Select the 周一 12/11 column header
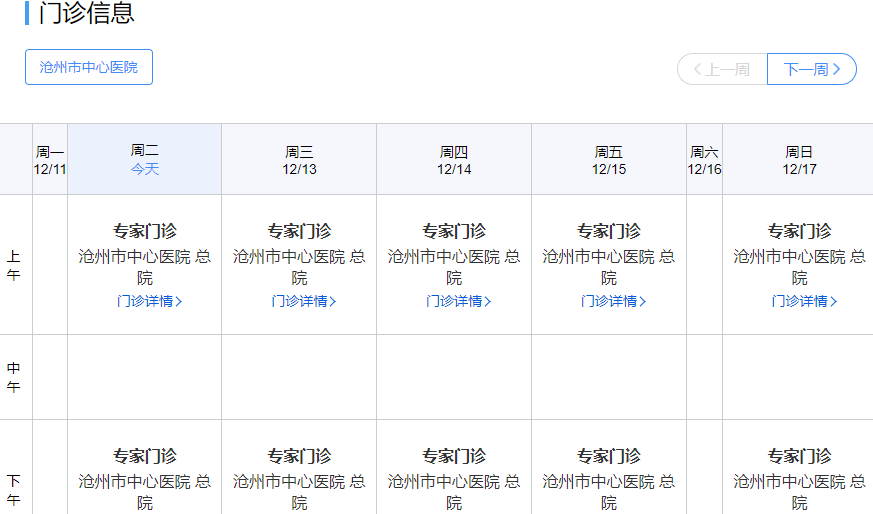 pos(50,160)
